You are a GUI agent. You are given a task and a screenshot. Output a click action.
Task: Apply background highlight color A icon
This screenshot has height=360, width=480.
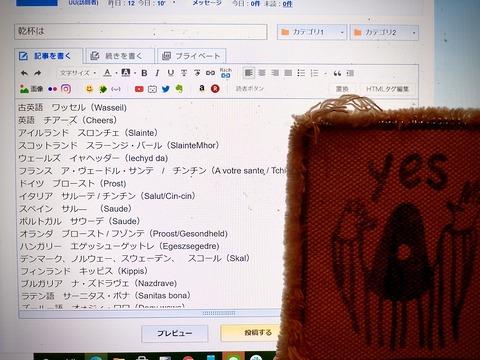click(x=126, y=73)
